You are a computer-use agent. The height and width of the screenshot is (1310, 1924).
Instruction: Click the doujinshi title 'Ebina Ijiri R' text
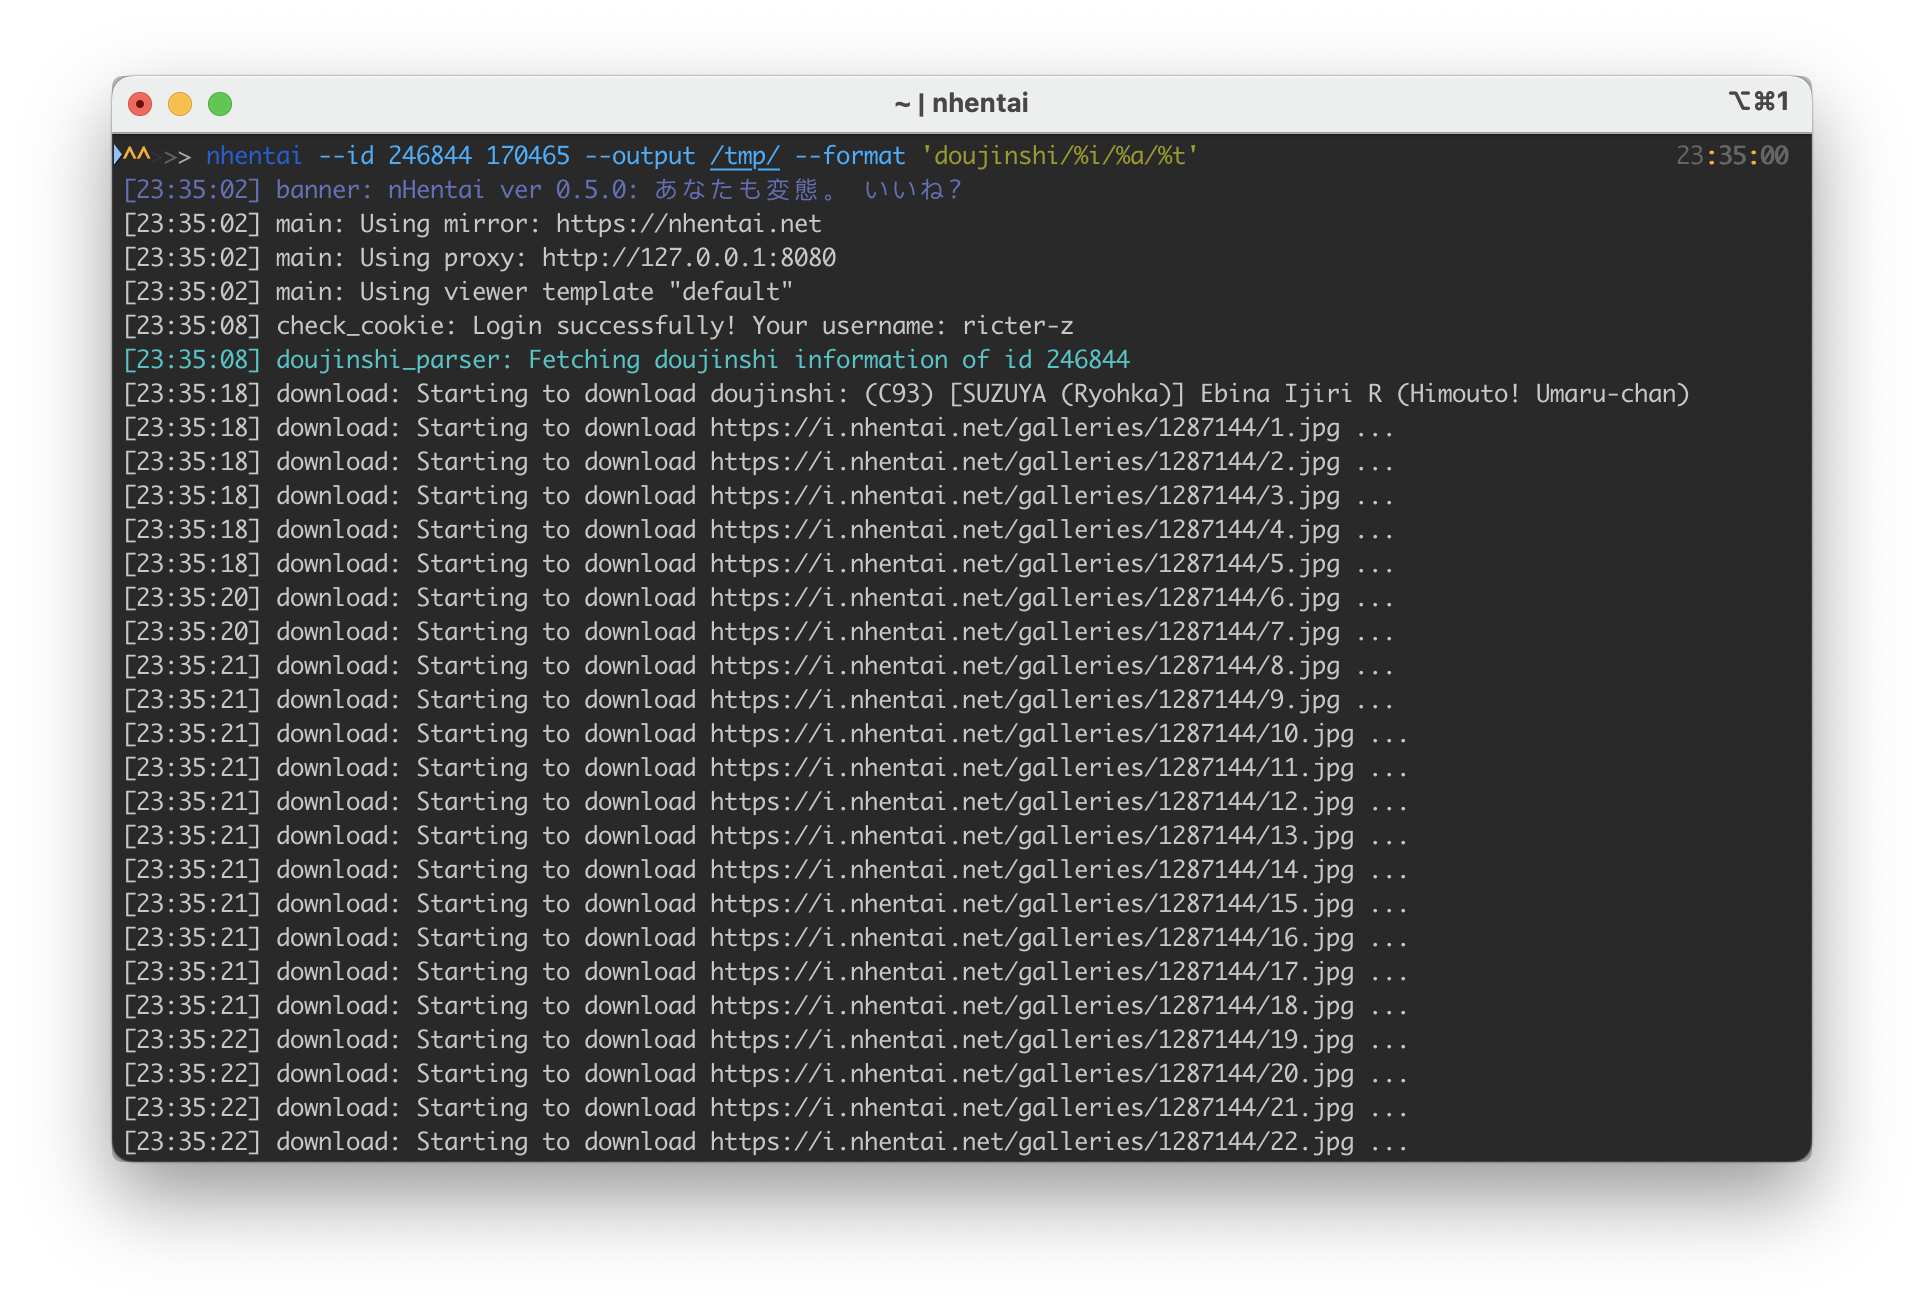(1290, 394)
